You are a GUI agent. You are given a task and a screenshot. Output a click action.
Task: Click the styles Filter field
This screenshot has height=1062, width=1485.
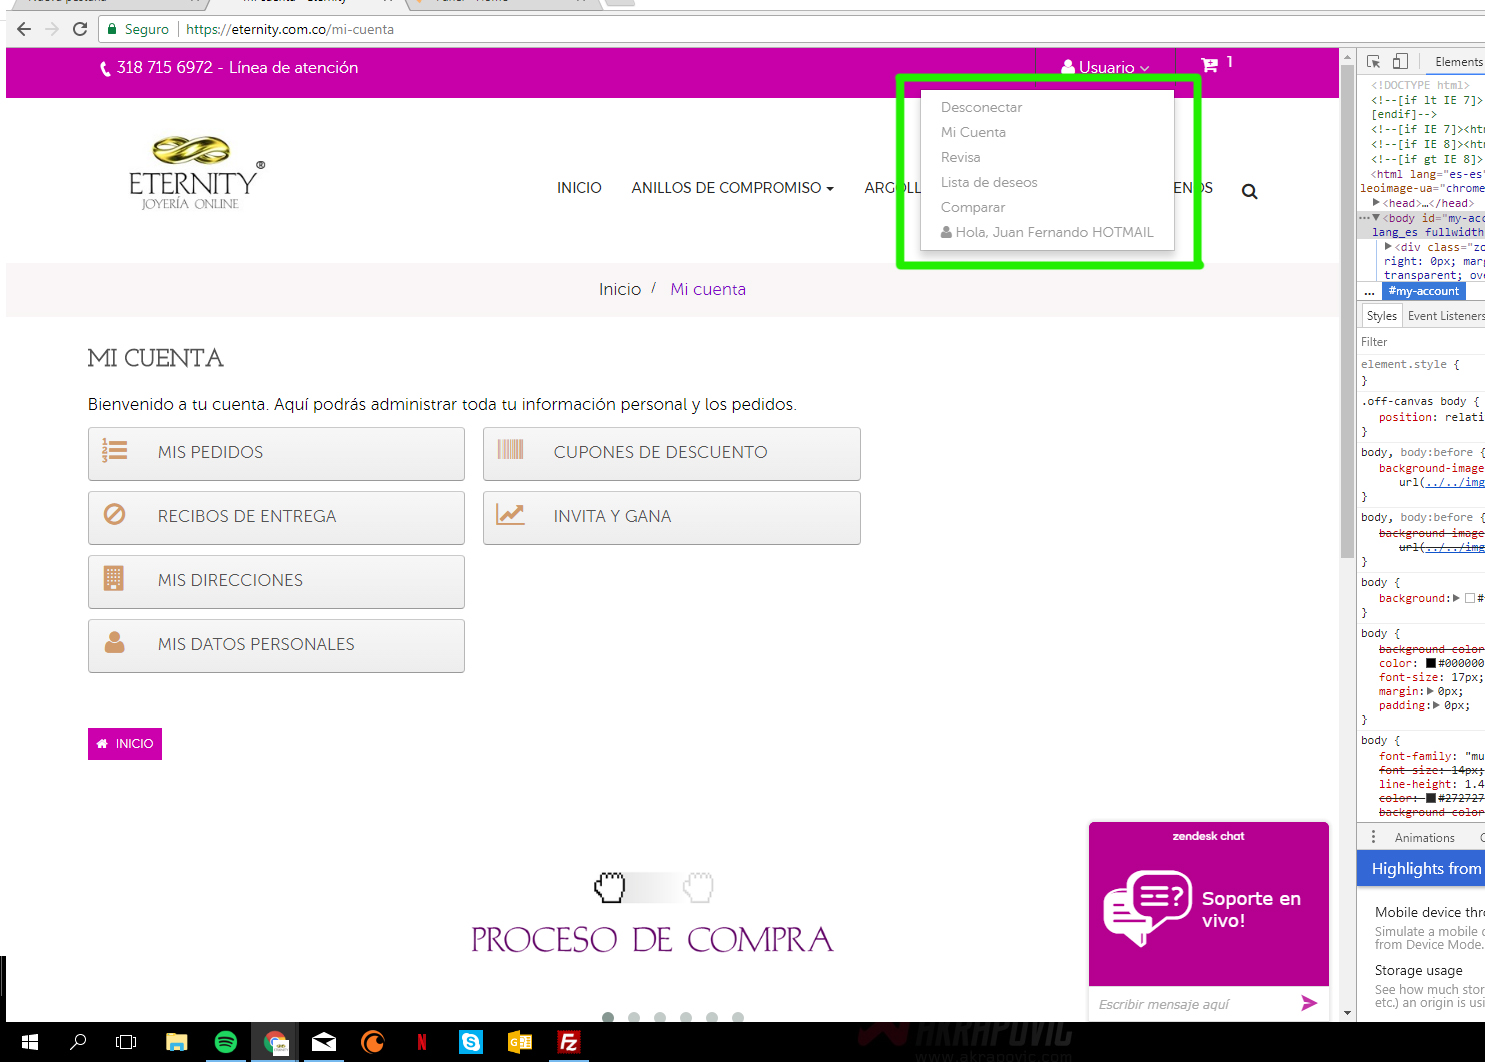click(x=1420, y=342)
